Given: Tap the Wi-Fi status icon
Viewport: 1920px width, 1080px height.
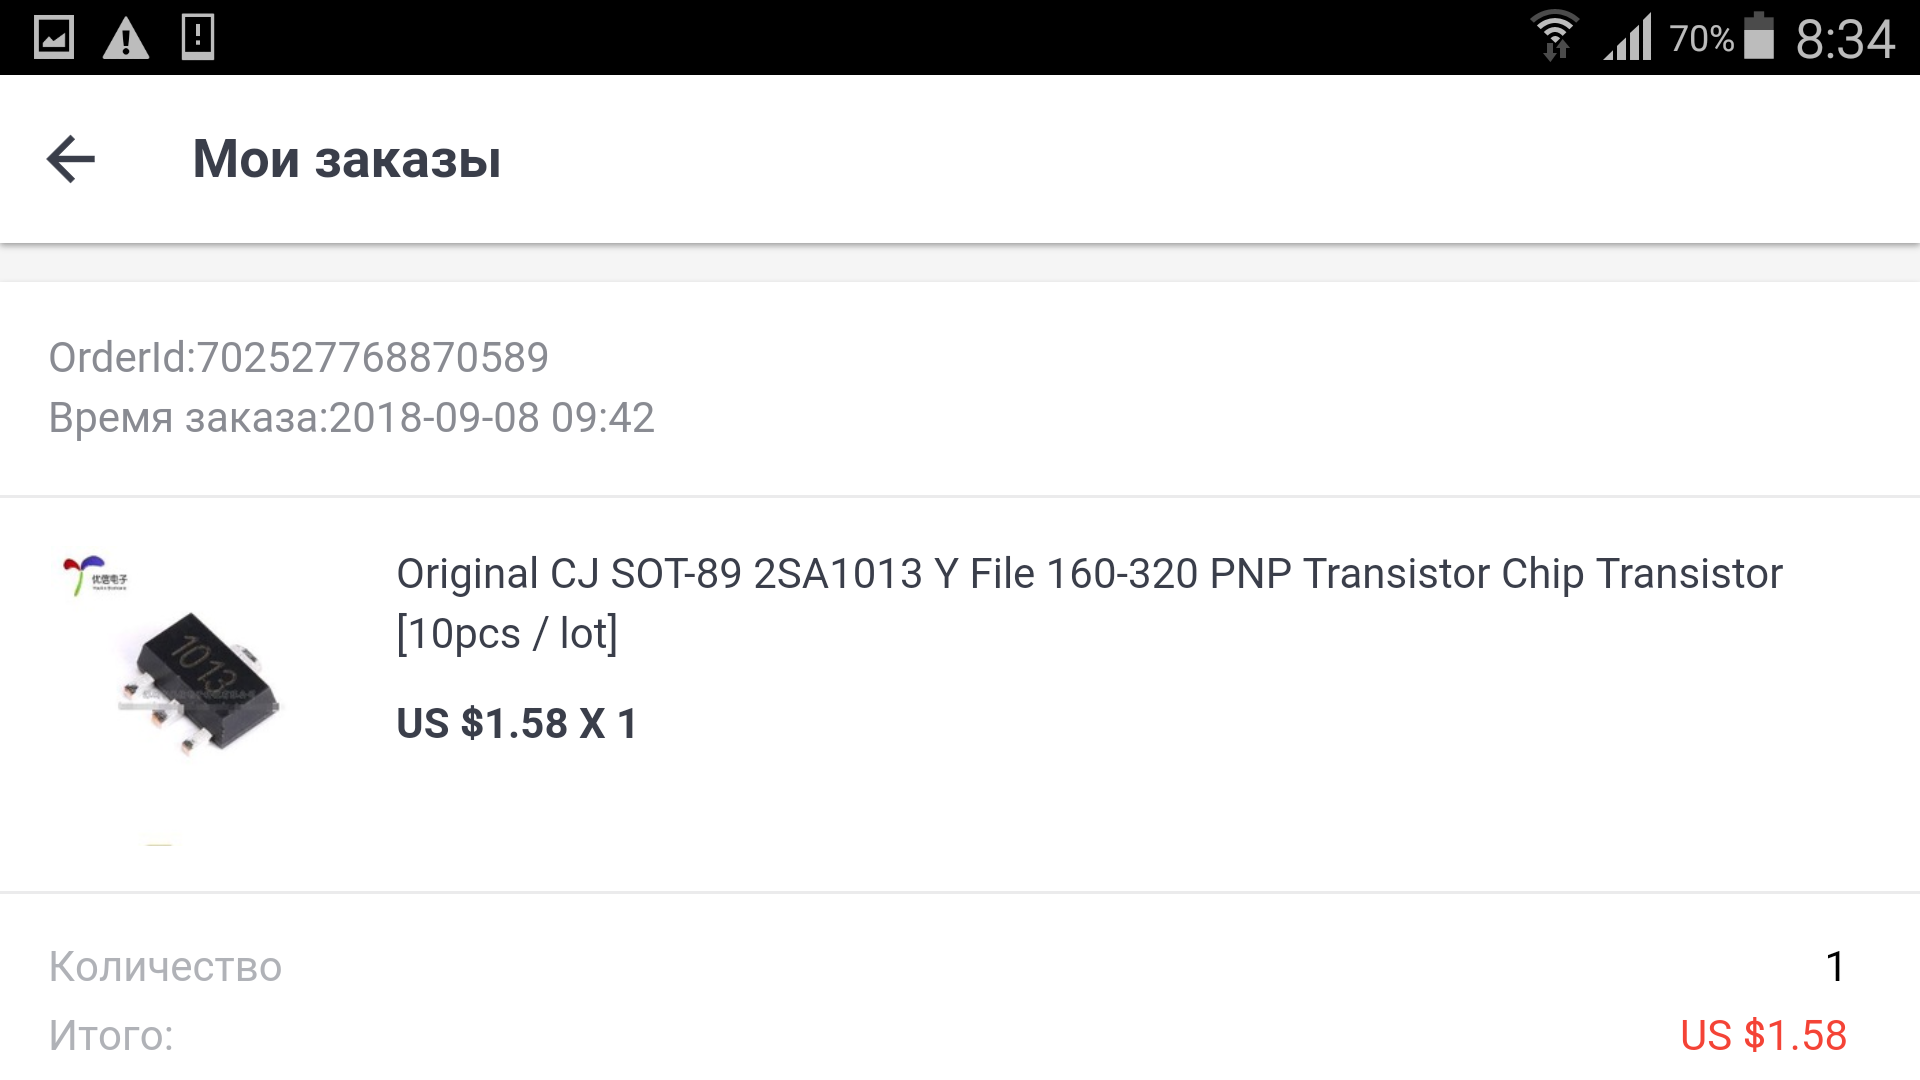Looking at the screenshot, I should 1555,37.
